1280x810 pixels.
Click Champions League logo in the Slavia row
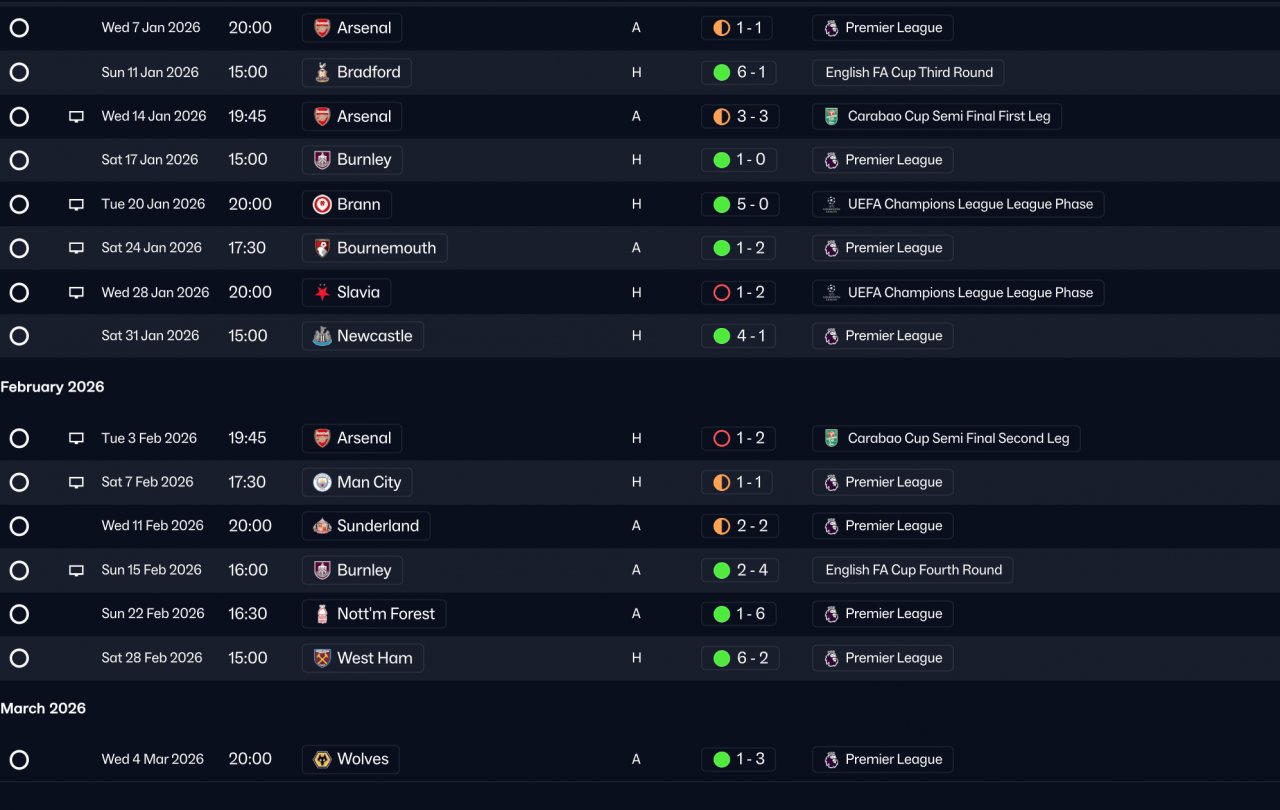(831, 293)
